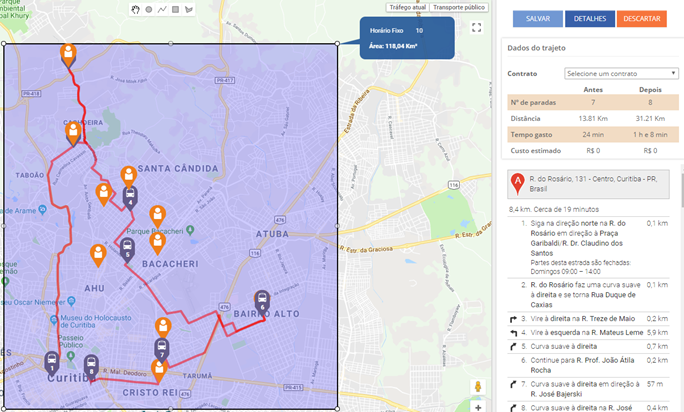Open the Contrato dropdown
Screen dimensions: 684x412
click(x=621, y=73)
